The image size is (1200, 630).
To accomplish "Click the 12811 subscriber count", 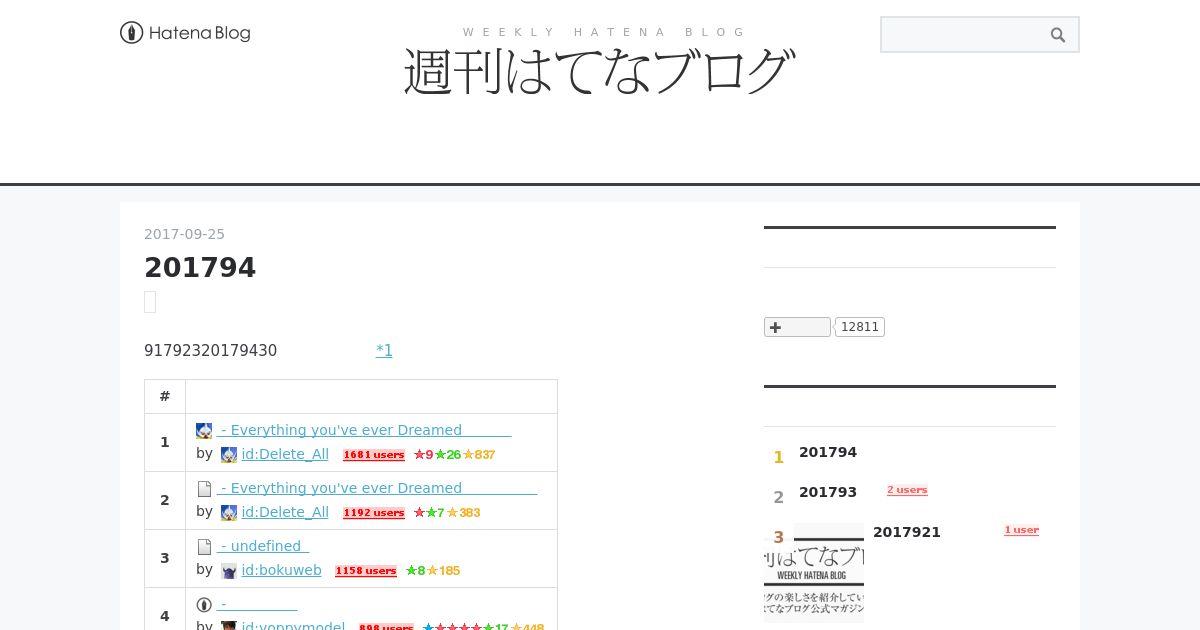I will [860, 327].
